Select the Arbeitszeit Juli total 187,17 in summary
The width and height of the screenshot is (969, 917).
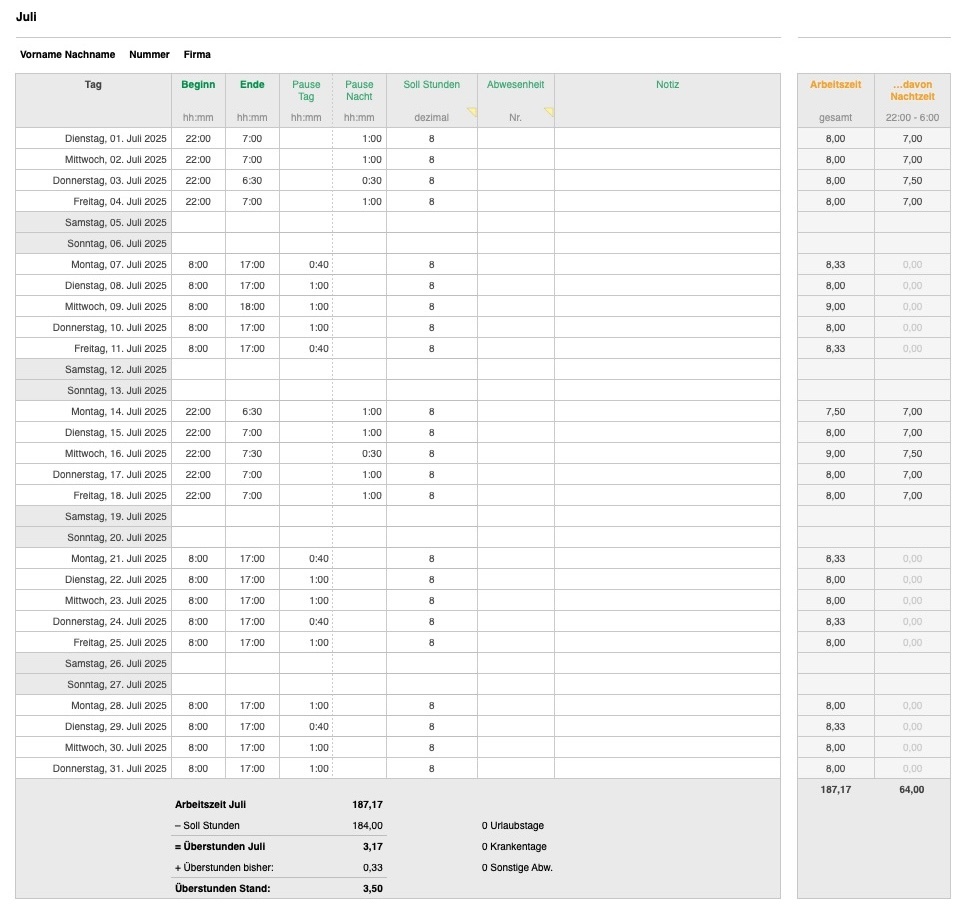click(368, 804)
